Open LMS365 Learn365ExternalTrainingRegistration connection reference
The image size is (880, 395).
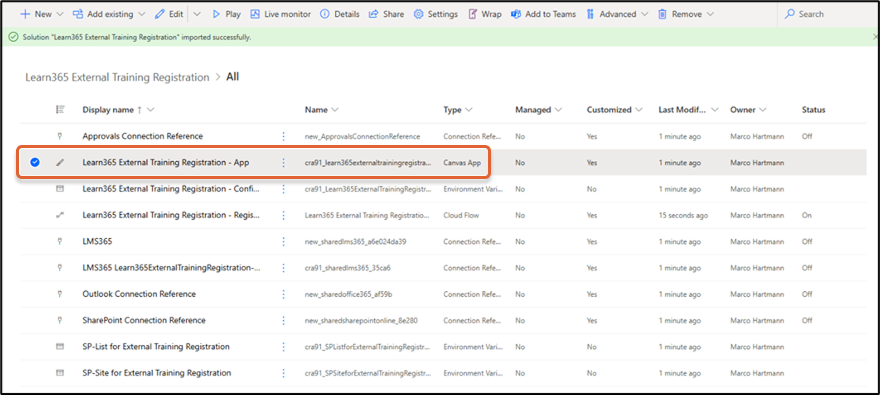pyautogui.click(x=171, y=268)
